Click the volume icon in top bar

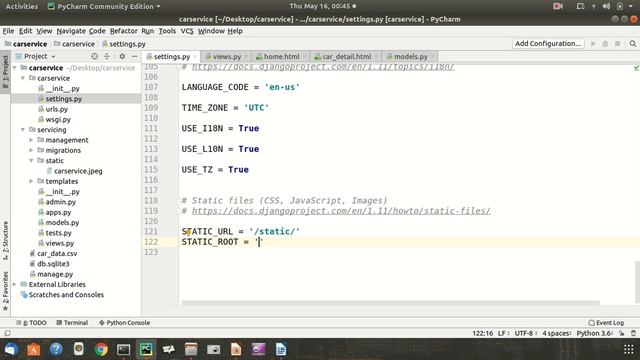[x=606, y=6]
